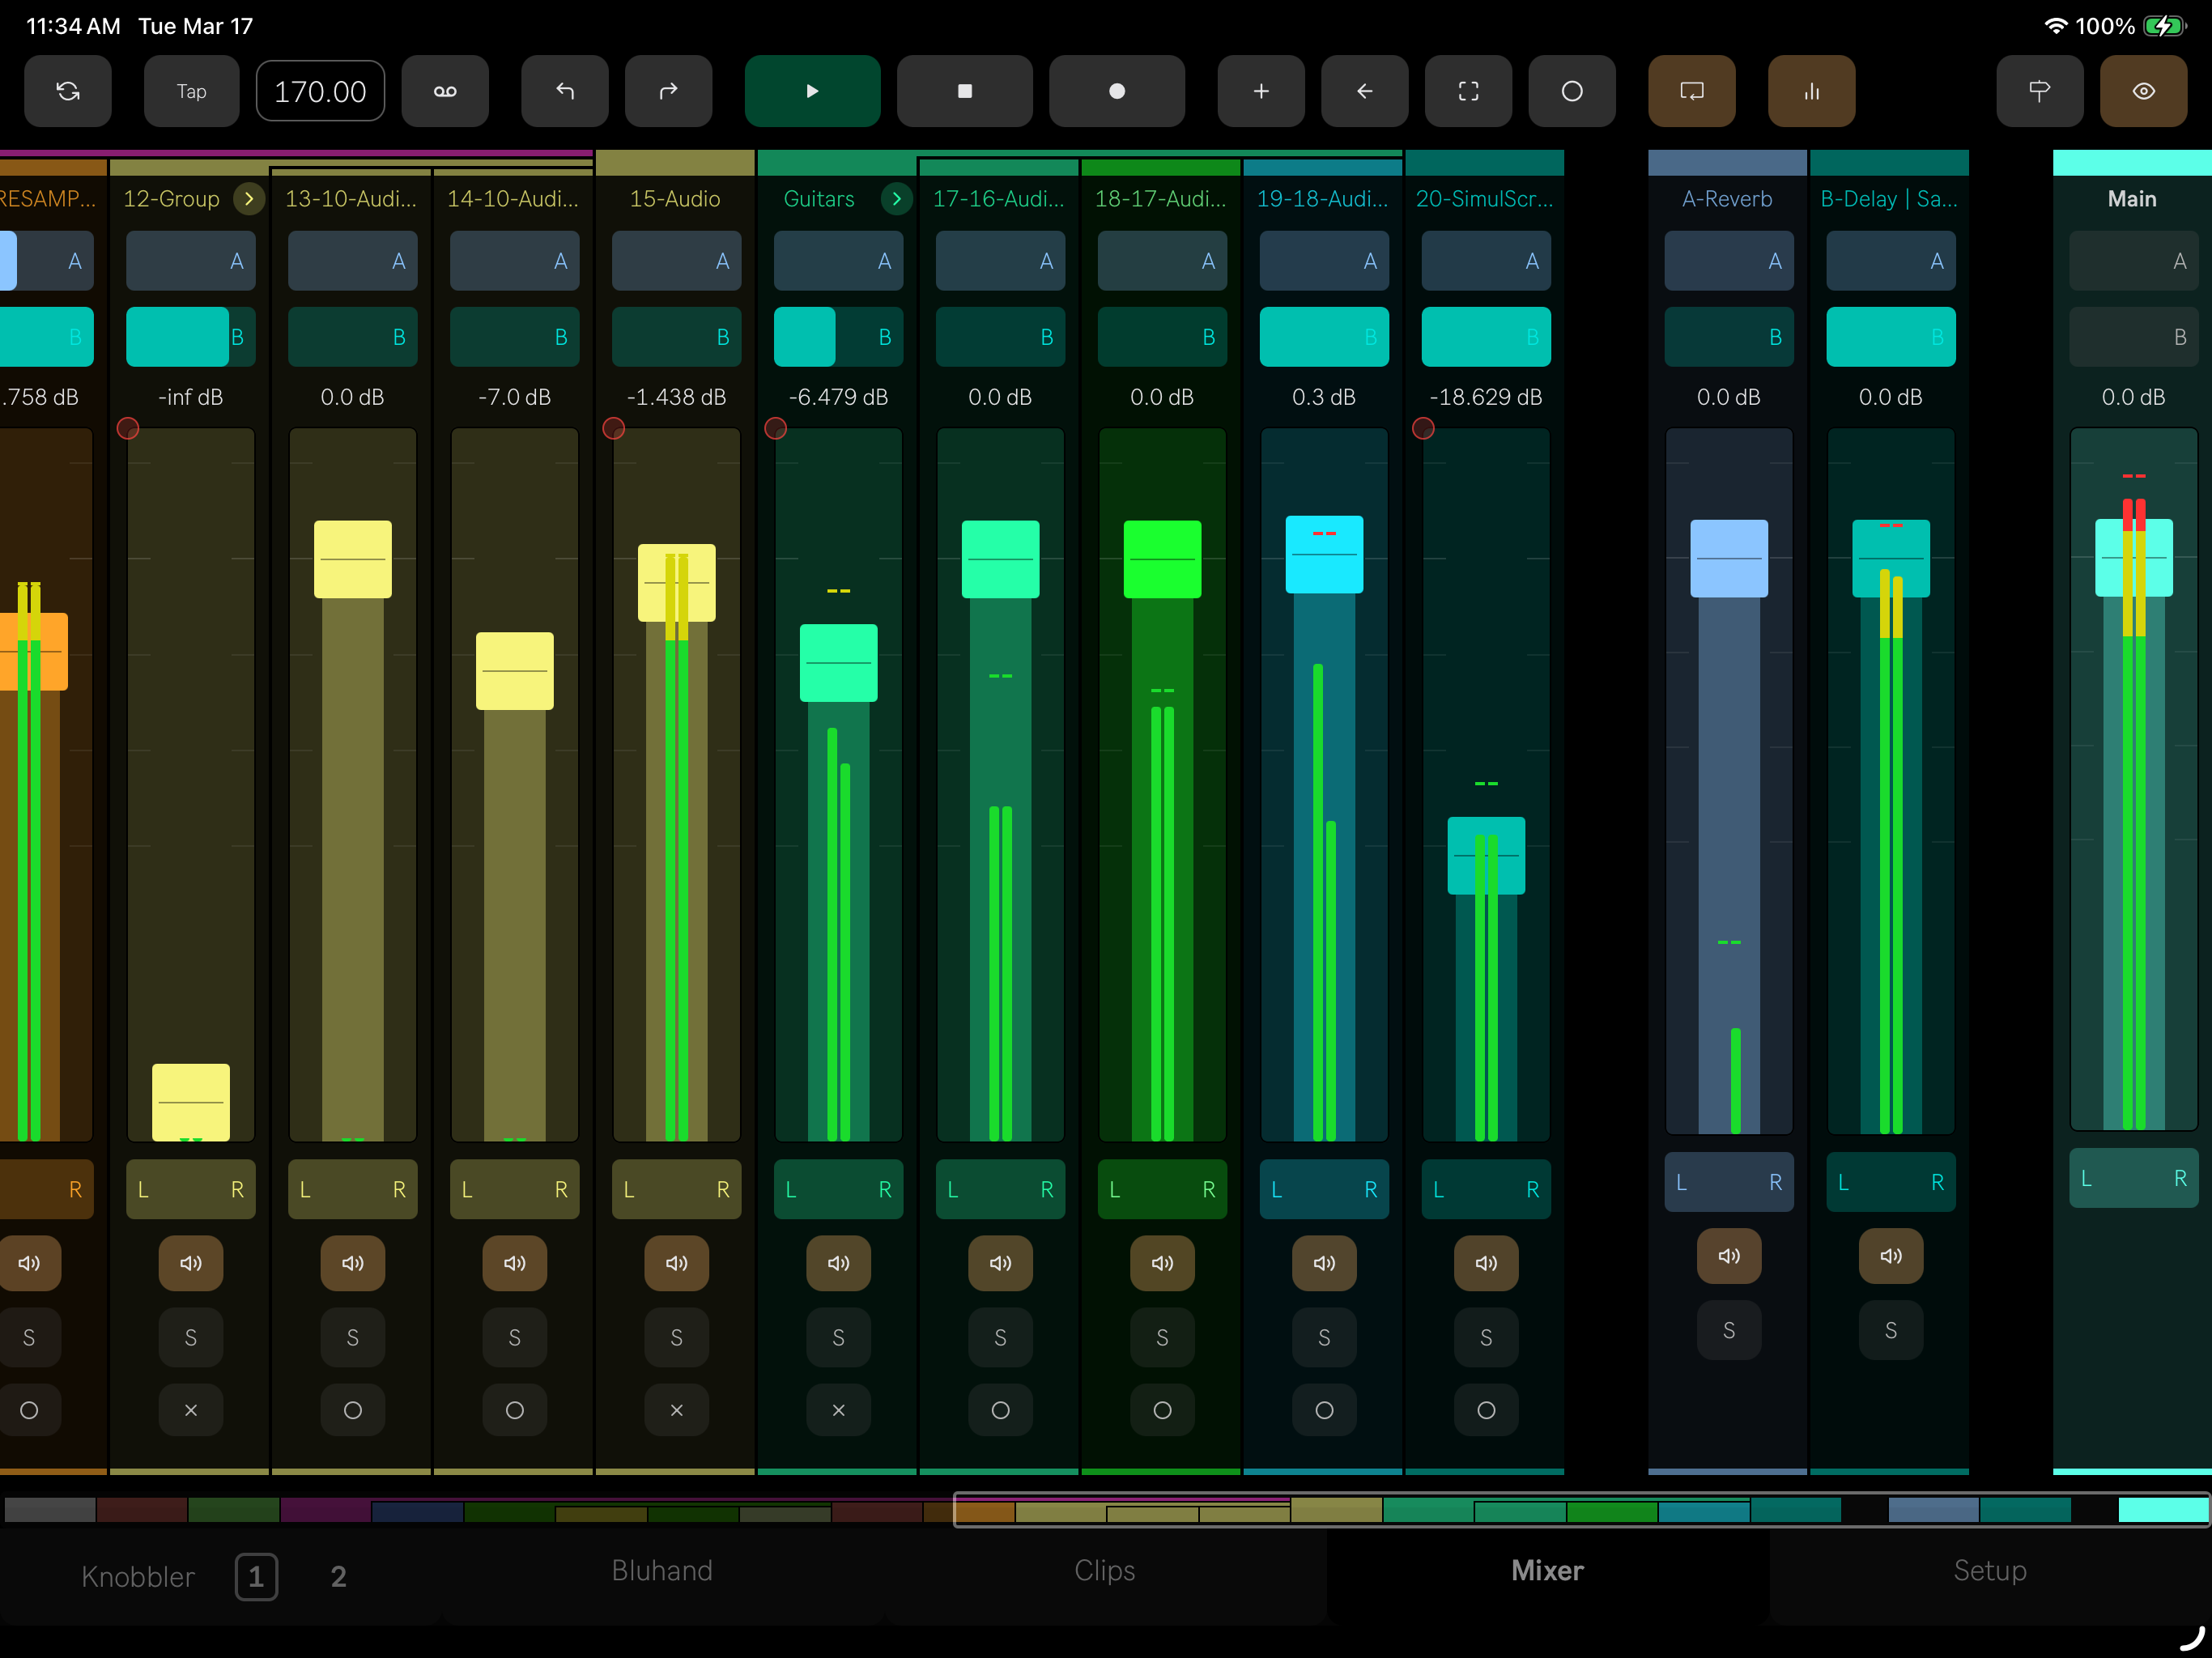The image size is (2212, 1658).
Task: Solo the Guitars track
Action: [x=838, y=1337]
